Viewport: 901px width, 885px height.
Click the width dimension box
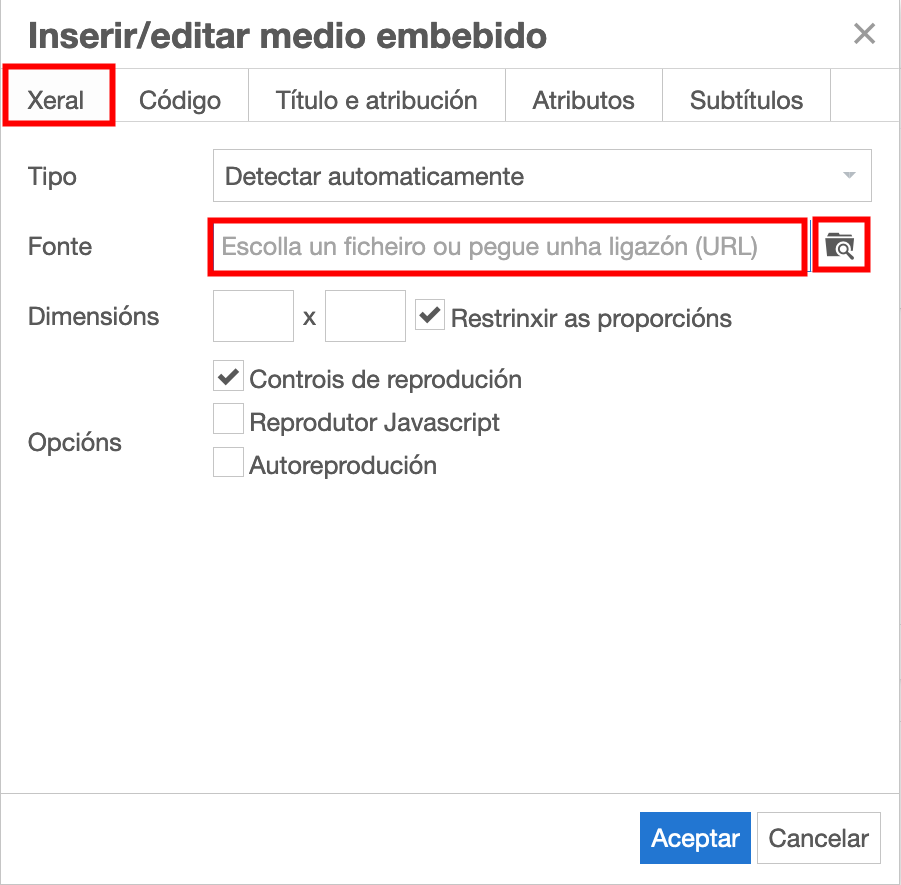[x=253, y=317]
